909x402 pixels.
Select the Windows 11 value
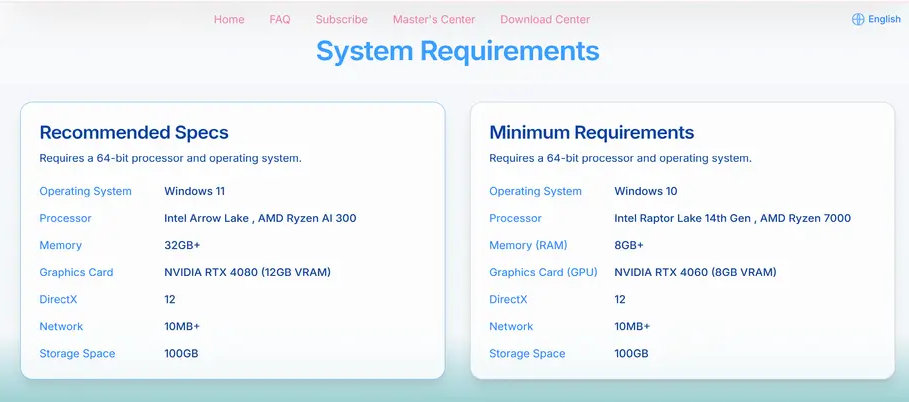pyautogui.click(x=194, y=191)
